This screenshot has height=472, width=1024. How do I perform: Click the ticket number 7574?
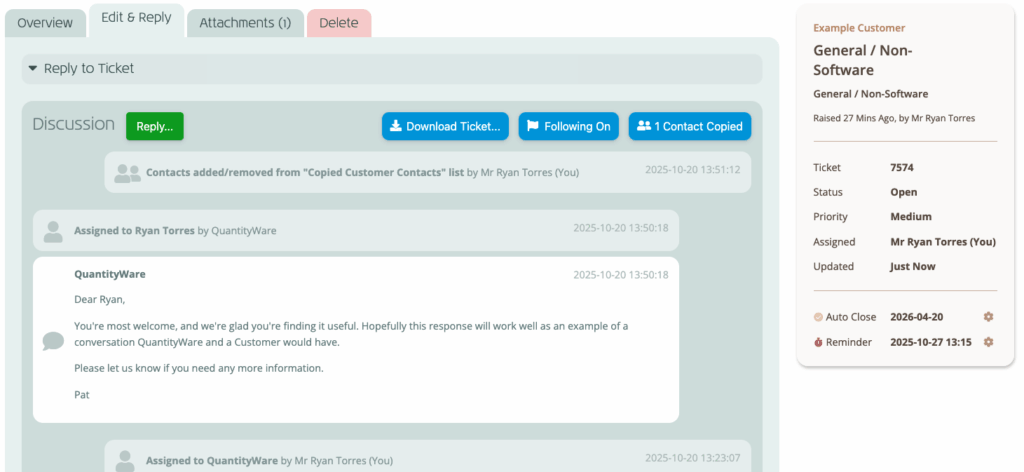point(901,167)
